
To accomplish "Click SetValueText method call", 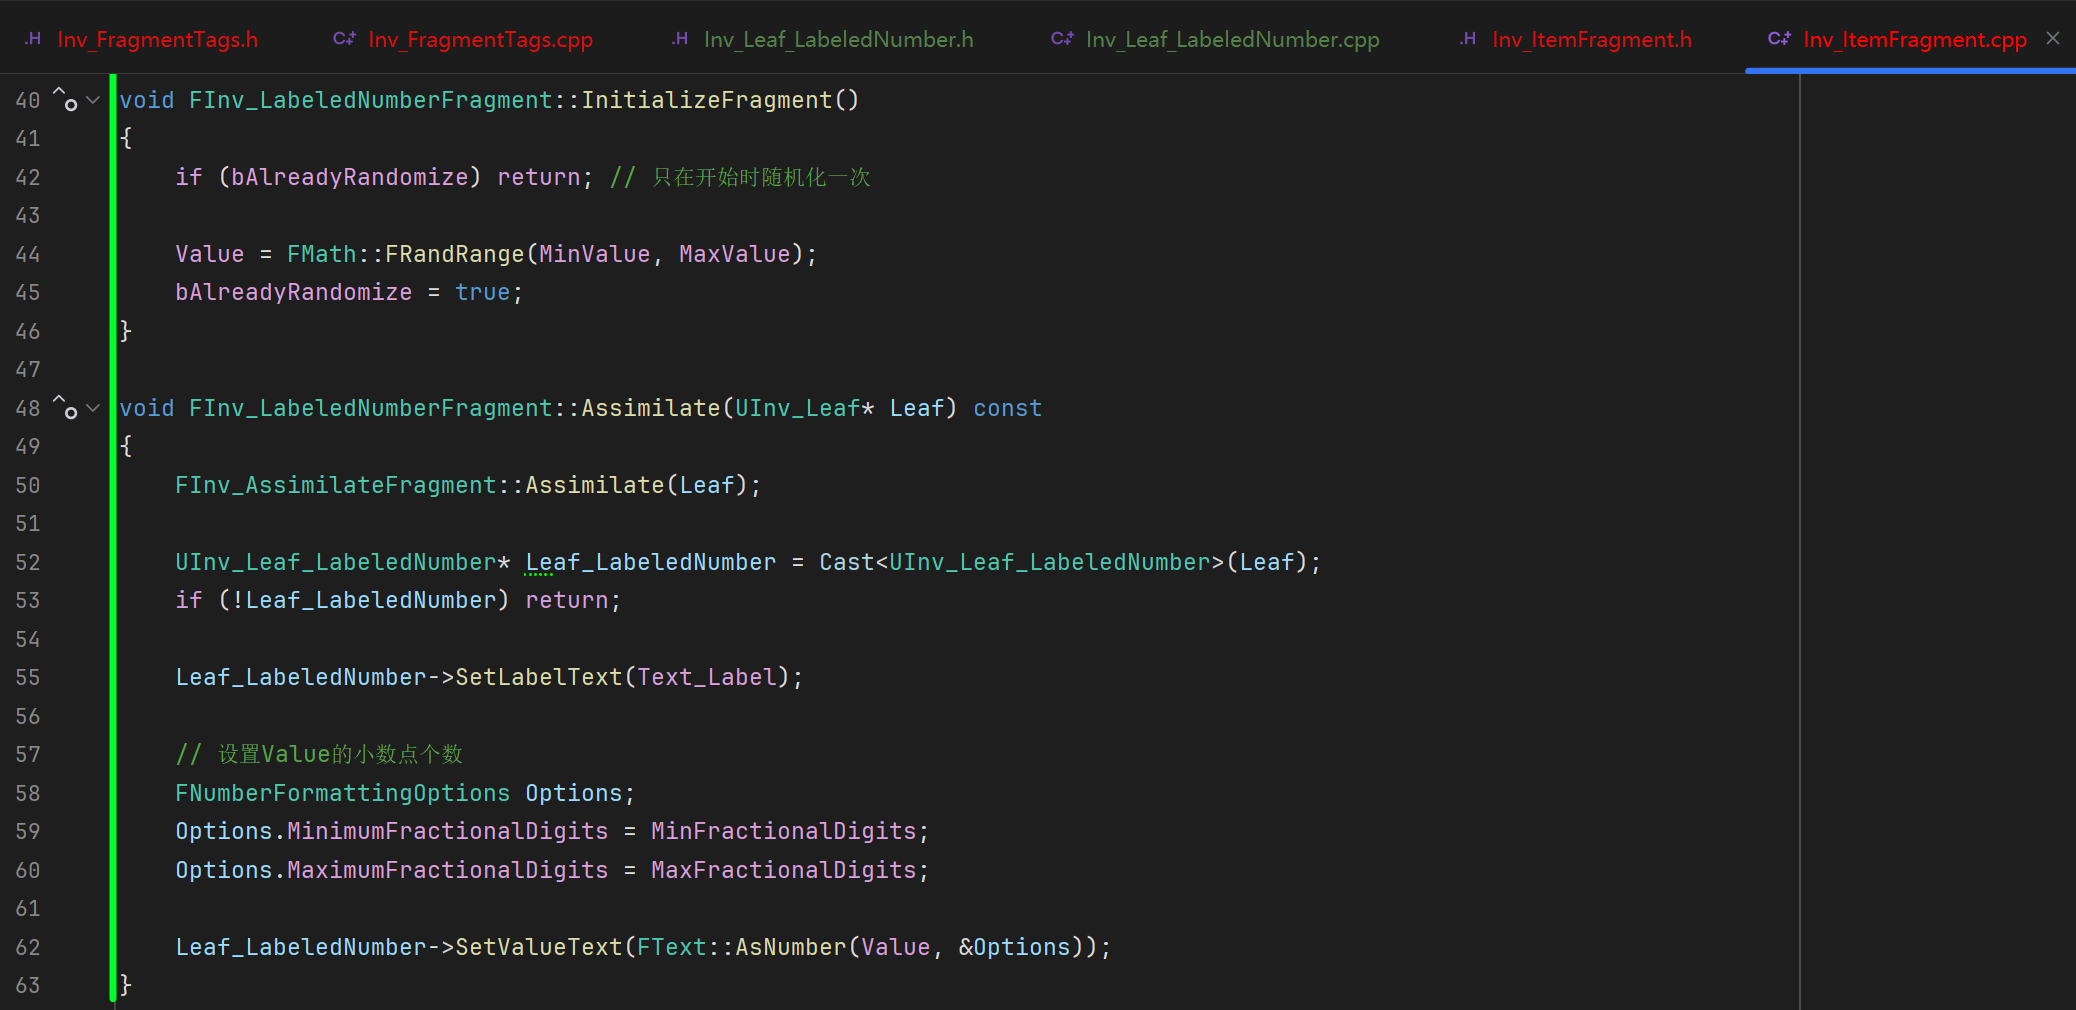I will click(539, 947).
